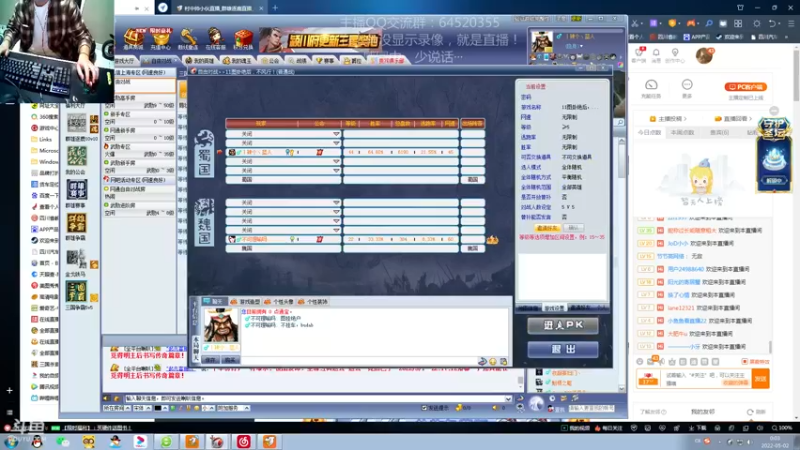
Task: Click the 三国 update promotional banner
Action: click(320, 40)
